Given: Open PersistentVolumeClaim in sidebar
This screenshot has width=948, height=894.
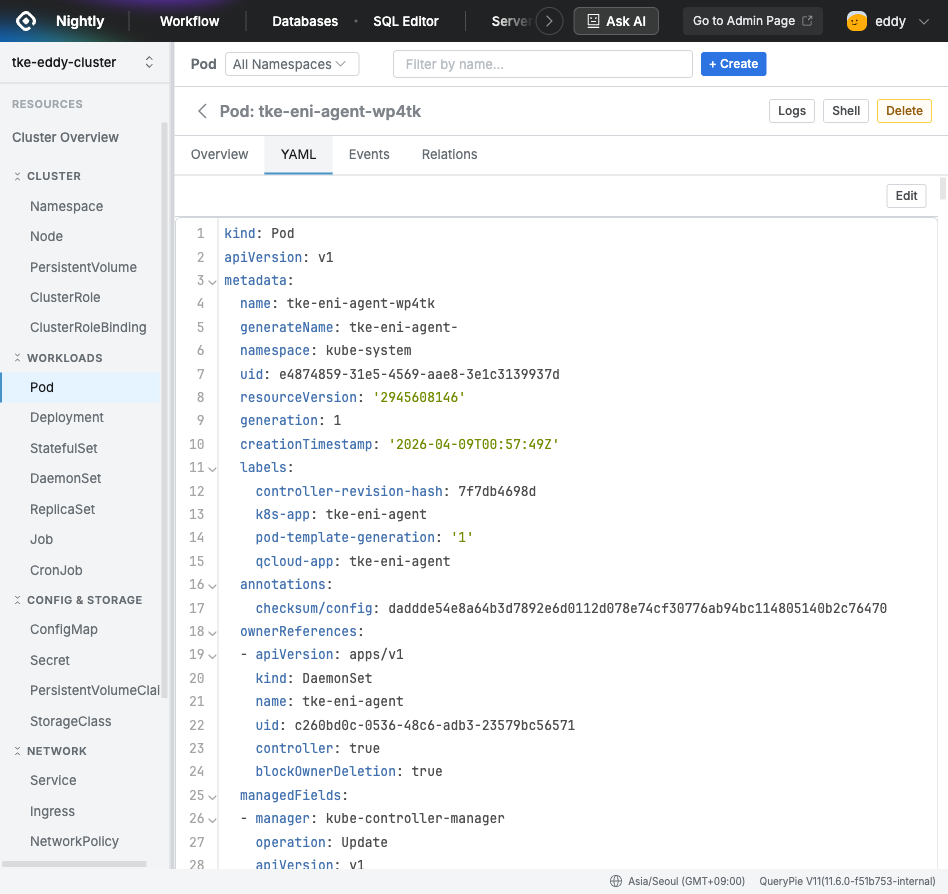Looking at the screenshot, I should point(95,691).
